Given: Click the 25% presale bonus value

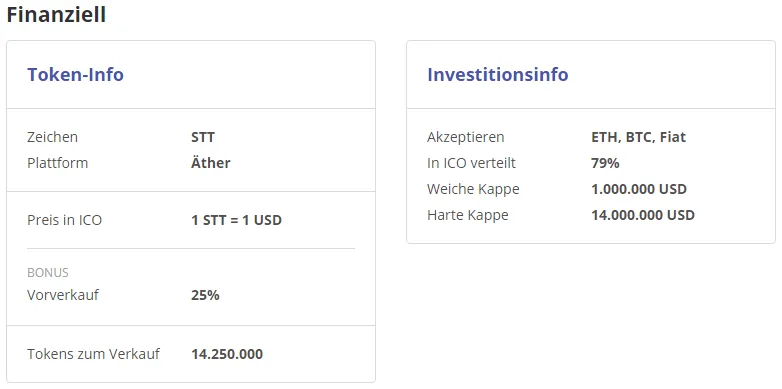Looking at the screenshot, I should click(205, 295).
